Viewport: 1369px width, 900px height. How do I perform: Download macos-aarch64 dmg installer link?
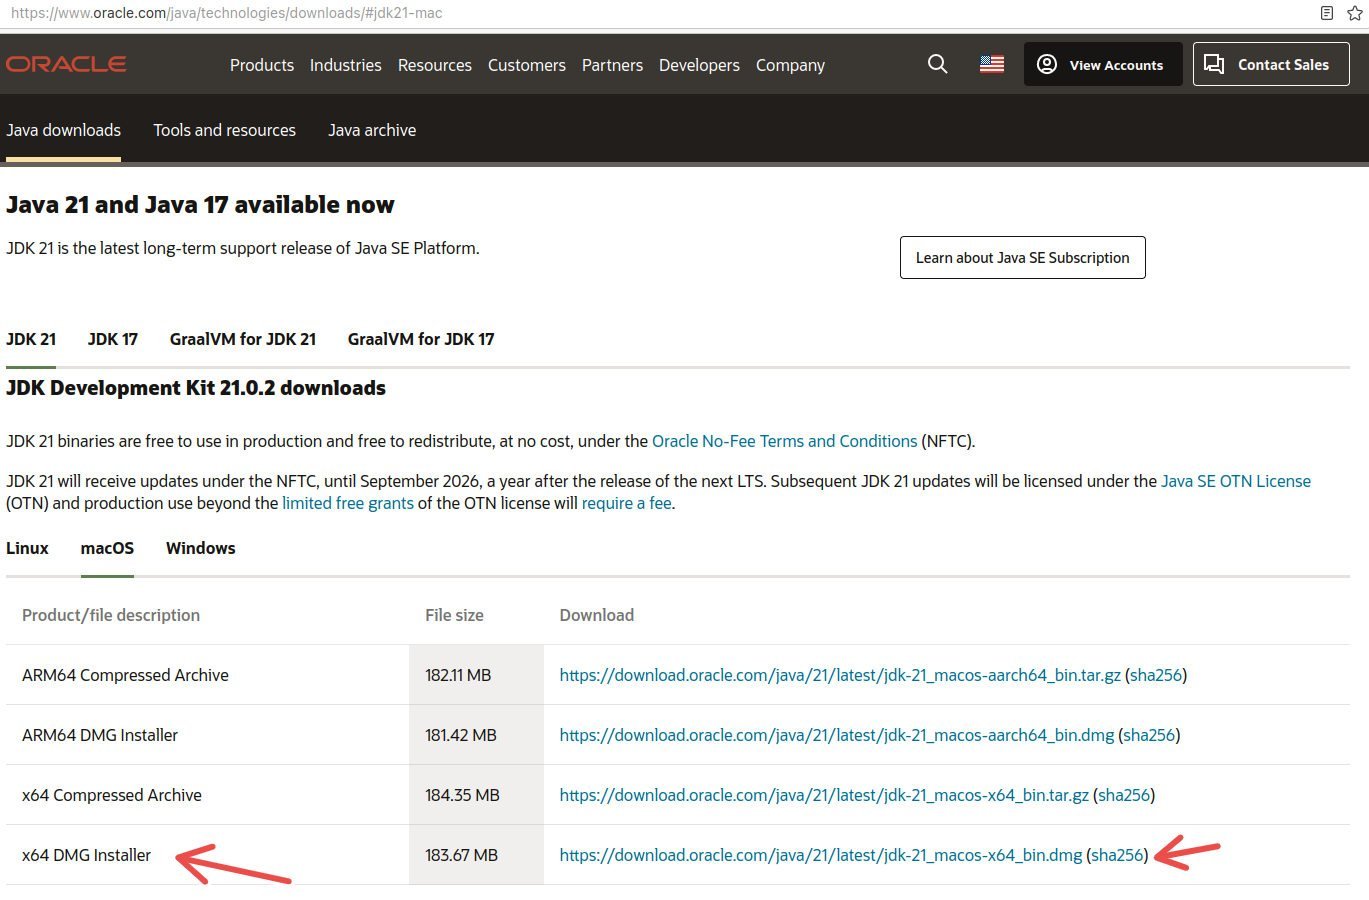837,735
